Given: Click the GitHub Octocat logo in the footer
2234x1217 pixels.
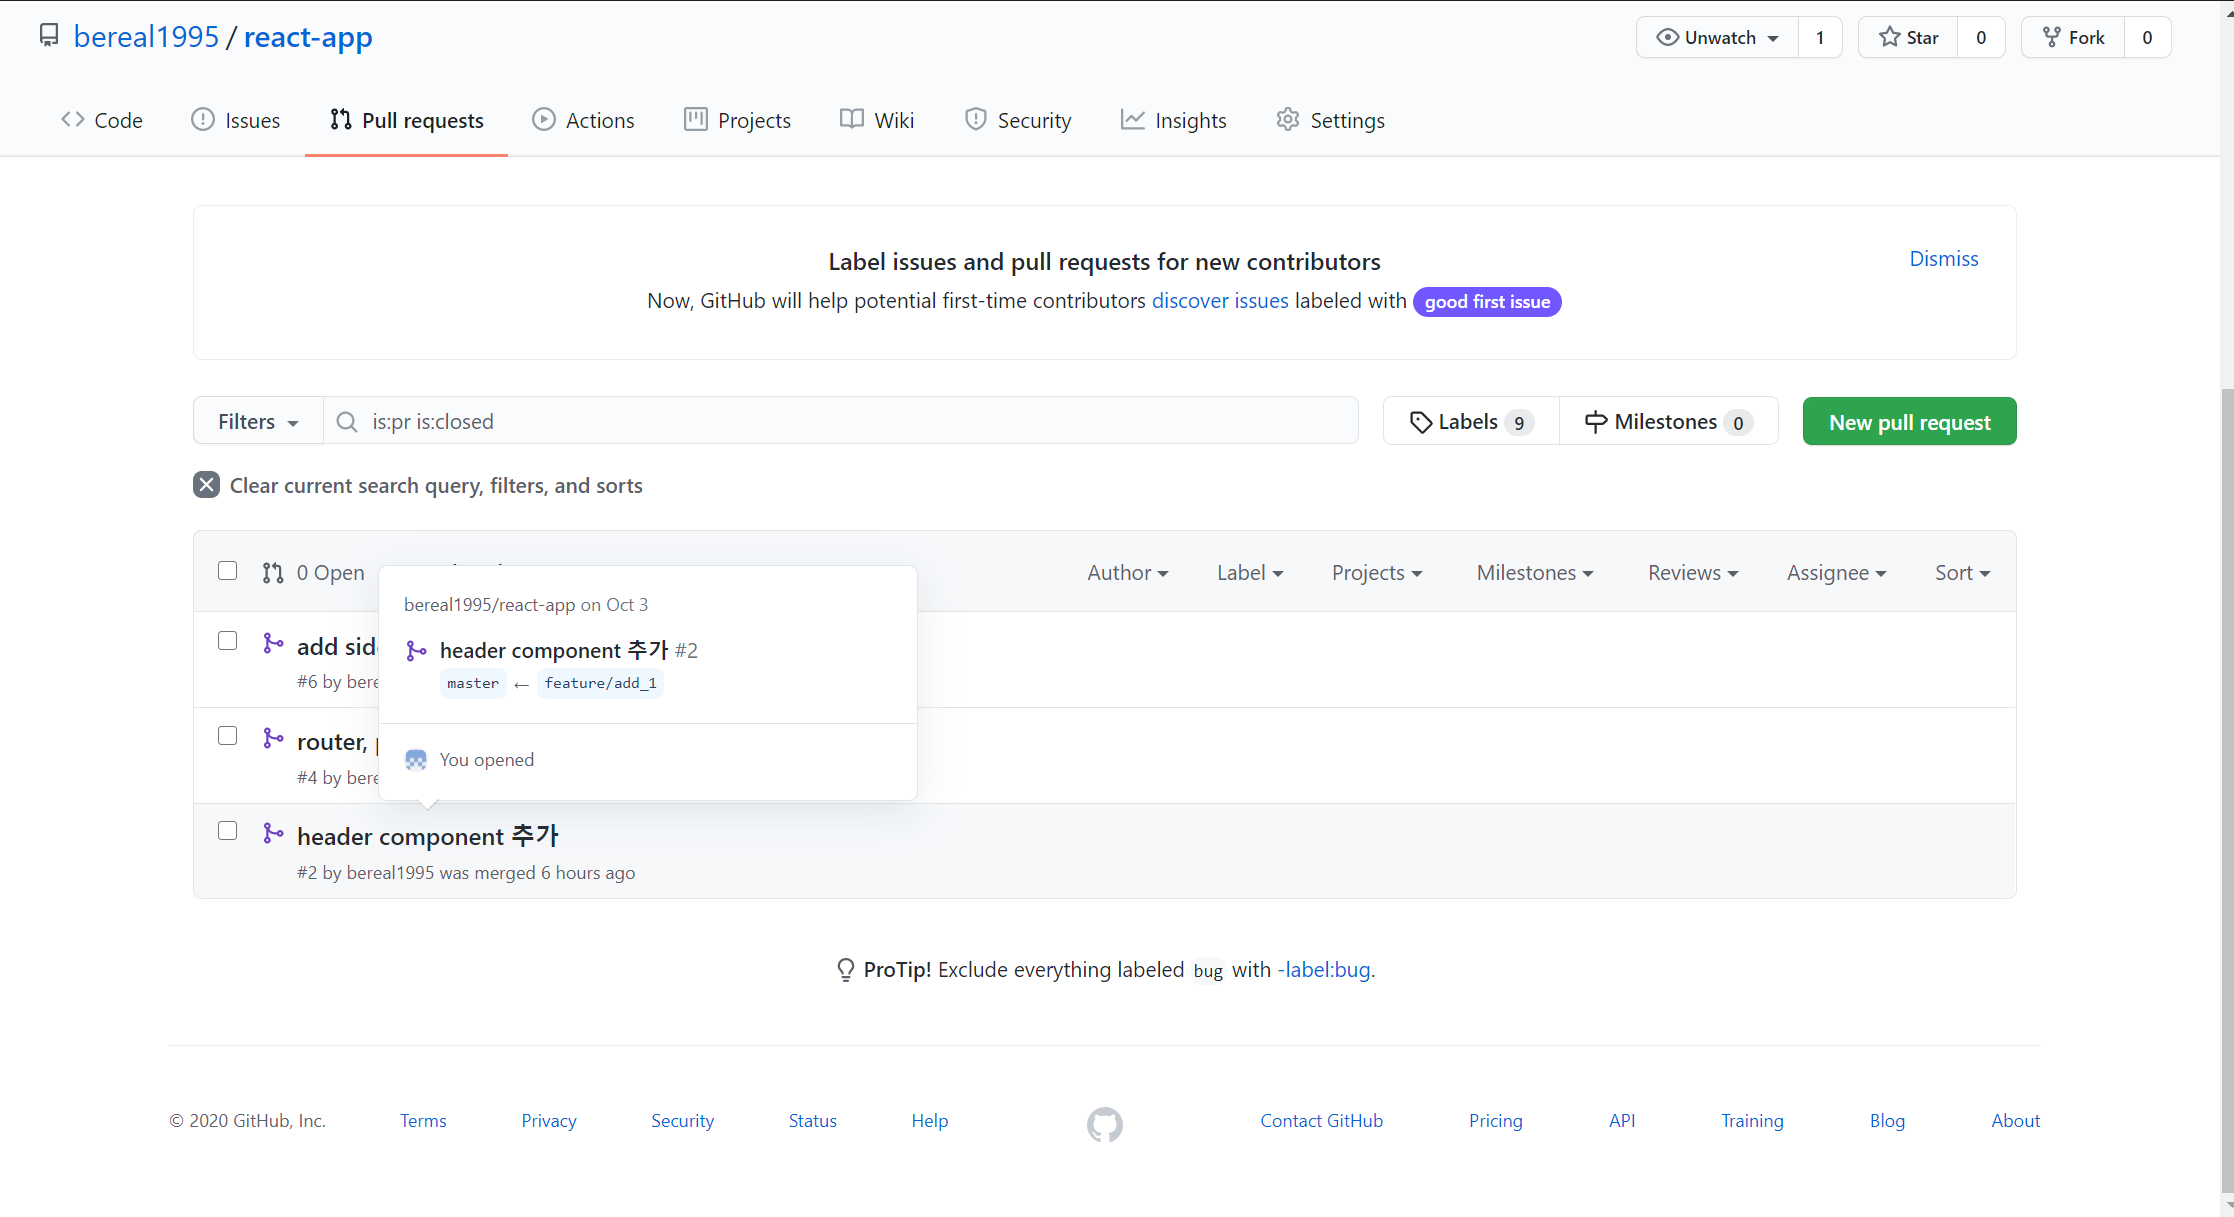Looking at the screenshot, I should pyautogui.click(x=1104, y=1124).
